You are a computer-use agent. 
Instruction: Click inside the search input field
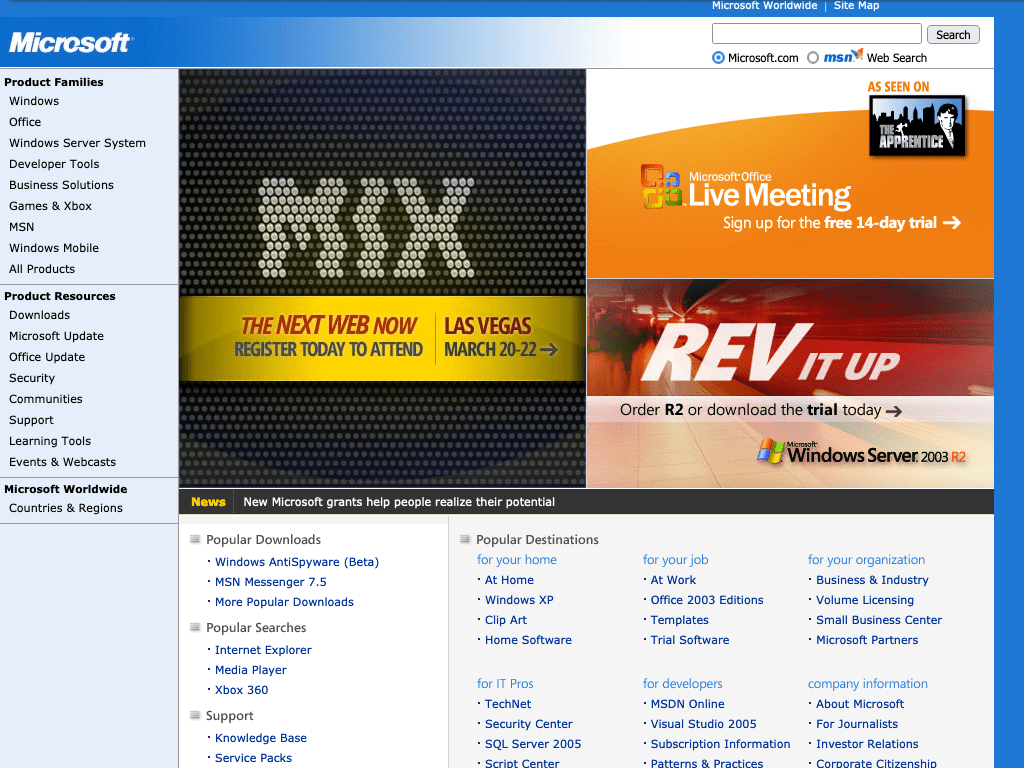coord(816,33)
